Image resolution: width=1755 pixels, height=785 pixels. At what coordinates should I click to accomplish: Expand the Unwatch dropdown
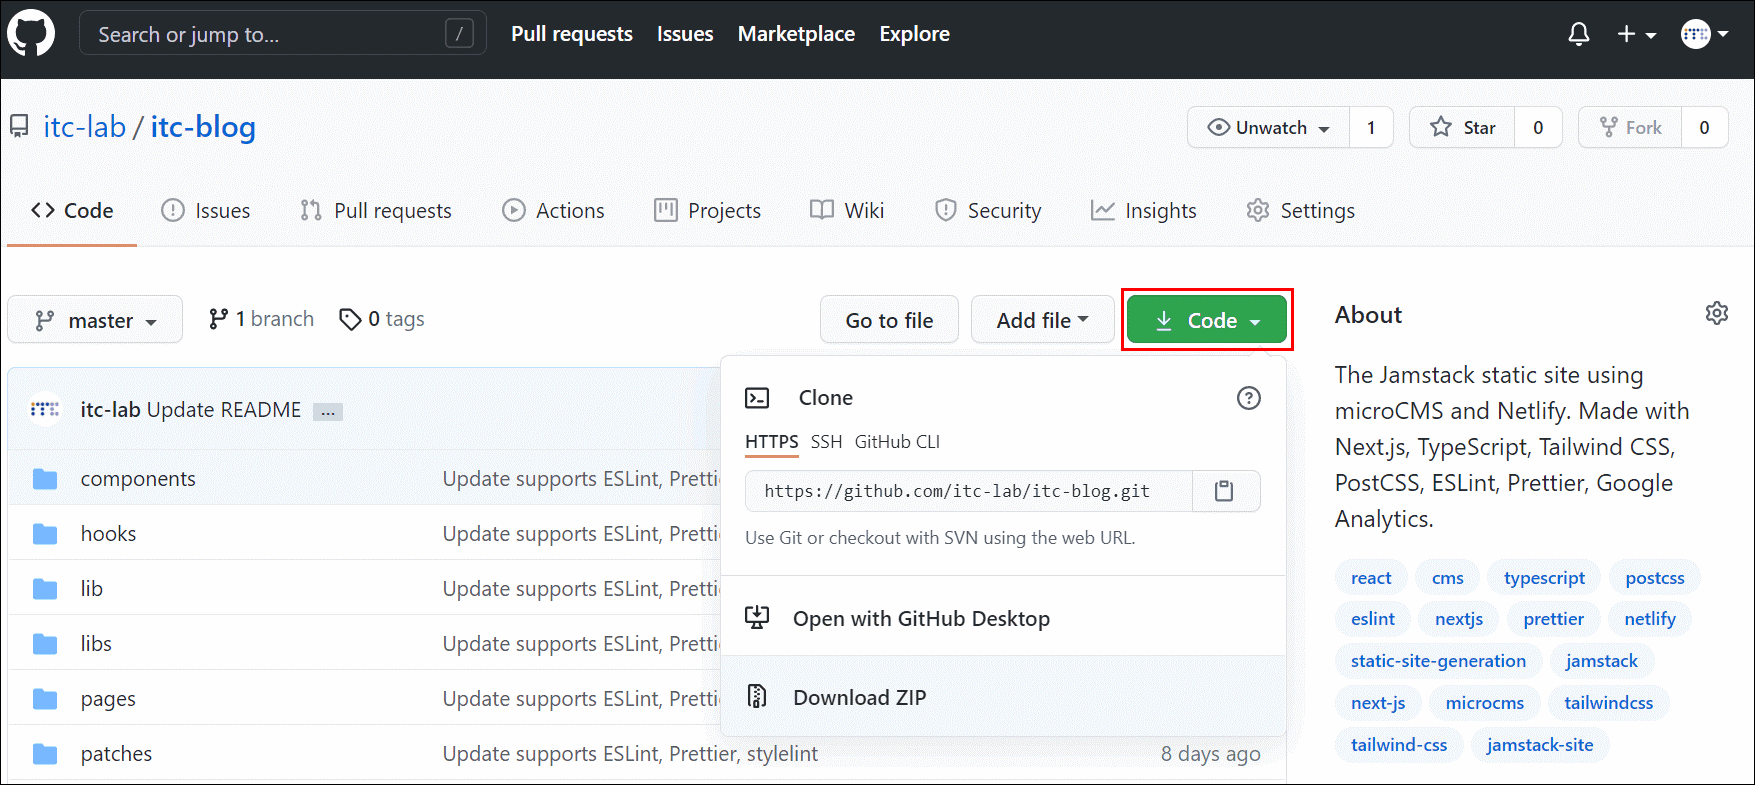1269,127
